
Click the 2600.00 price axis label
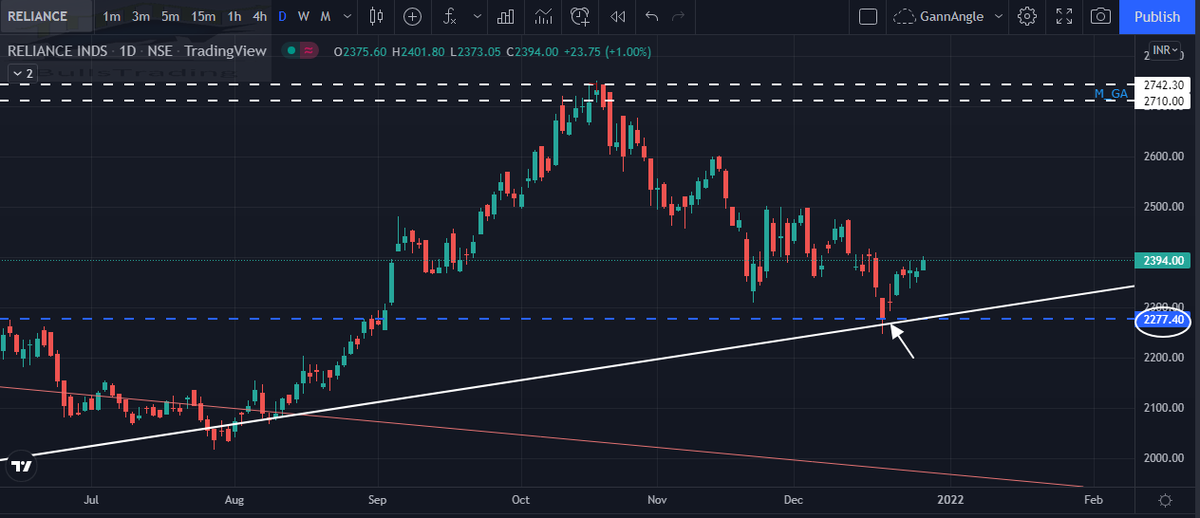(x=1165, y=157)
